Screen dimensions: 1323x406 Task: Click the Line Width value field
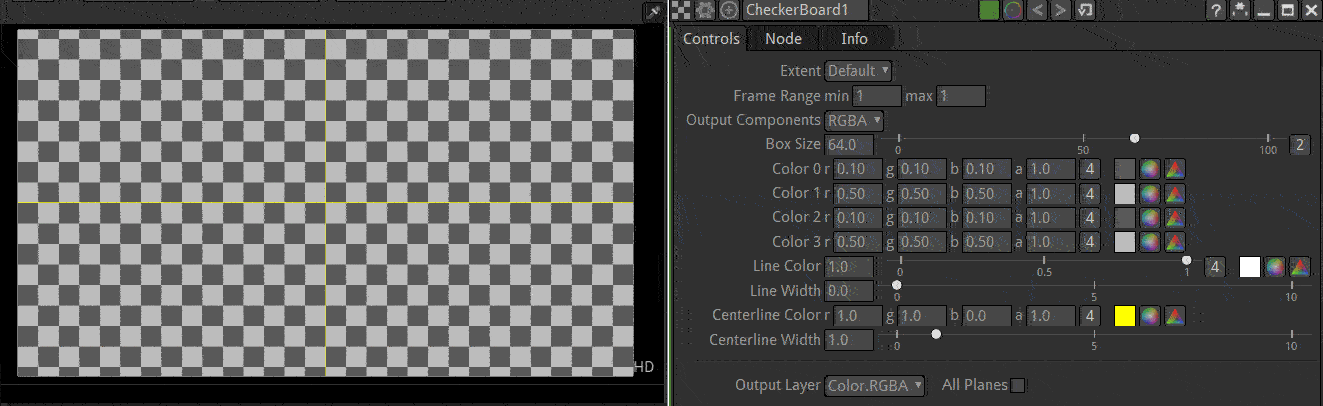pos(849,291)
